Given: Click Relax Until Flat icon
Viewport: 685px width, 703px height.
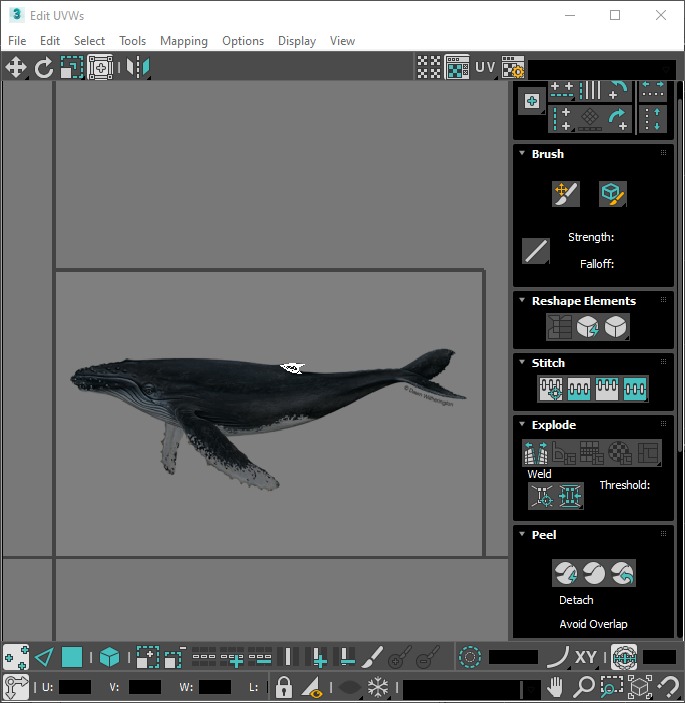Looking at the screenshot, I should coord(587,326).
